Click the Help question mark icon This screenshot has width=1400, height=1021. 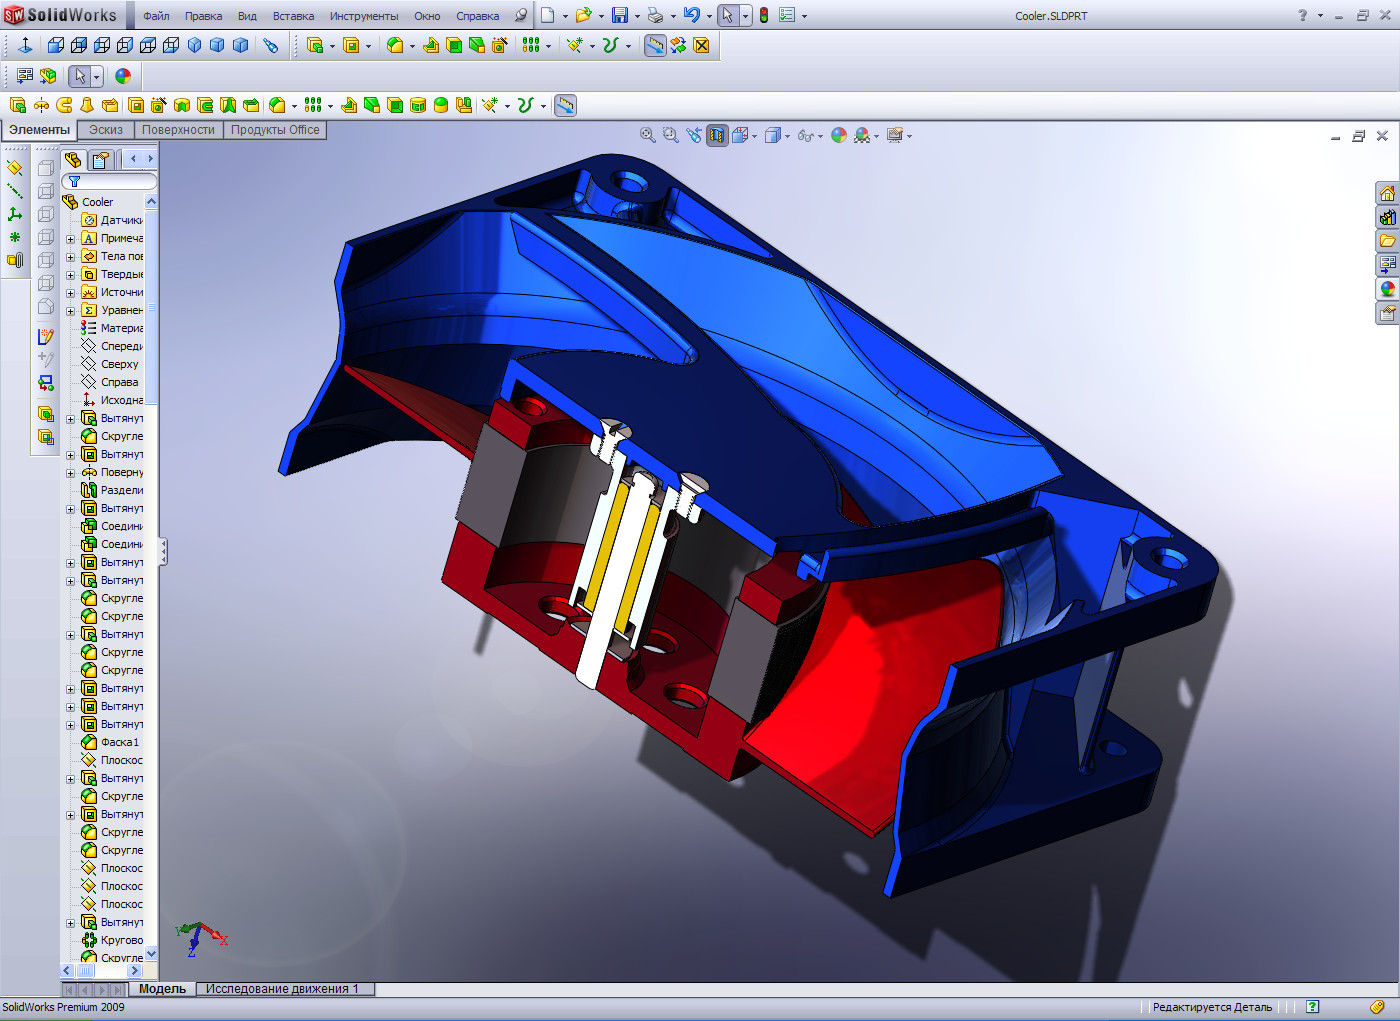[1302, 15]
